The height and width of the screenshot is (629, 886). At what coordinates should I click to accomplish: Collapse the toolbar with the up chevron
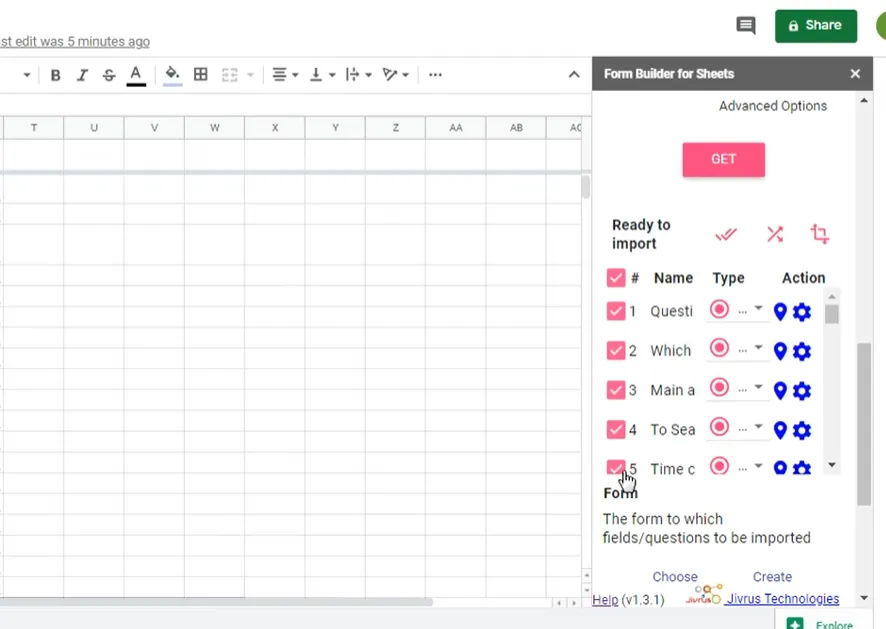tap(574, 75)
